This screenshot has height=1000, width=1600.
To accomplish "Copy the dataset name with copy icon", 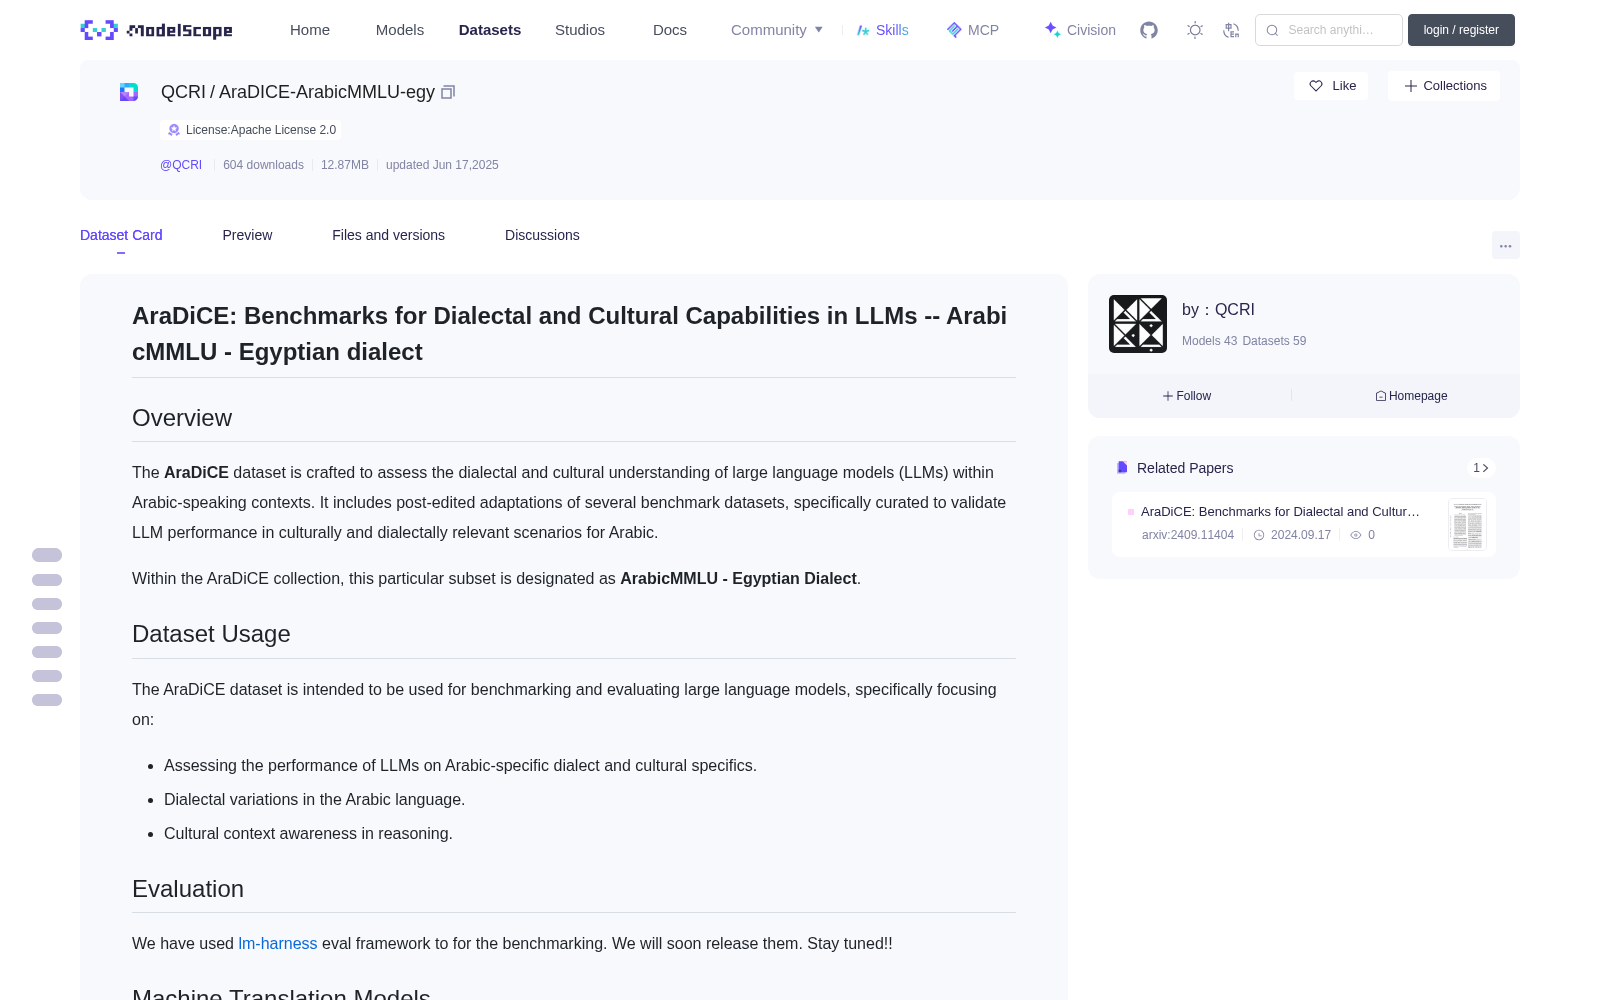I will tap(448, 92).
